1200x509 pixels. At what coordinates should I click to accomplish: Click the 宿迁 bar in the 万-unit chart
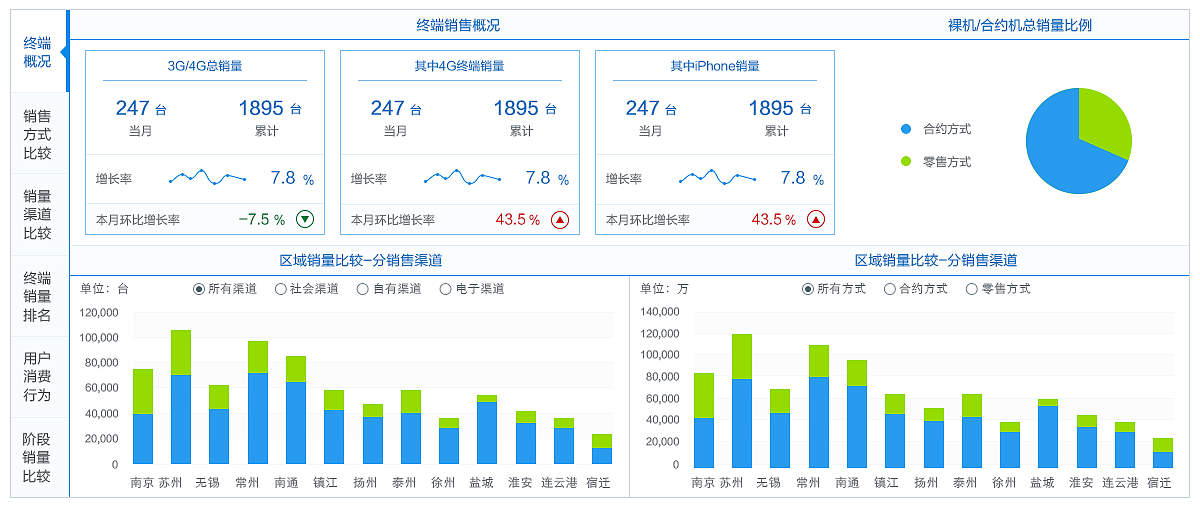[x=1163, y=453]
